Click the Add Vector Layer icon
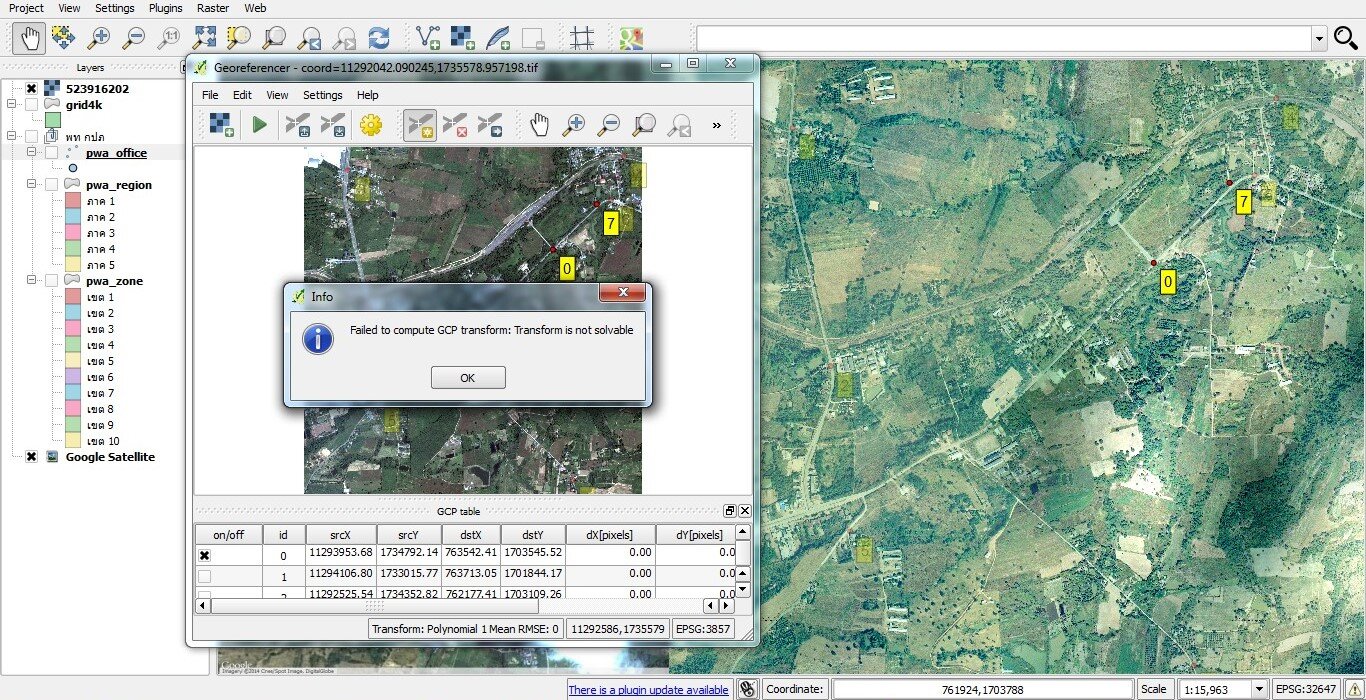Image resolution: width=1366 pixels, height=700 pixels. tap(428, 39)
